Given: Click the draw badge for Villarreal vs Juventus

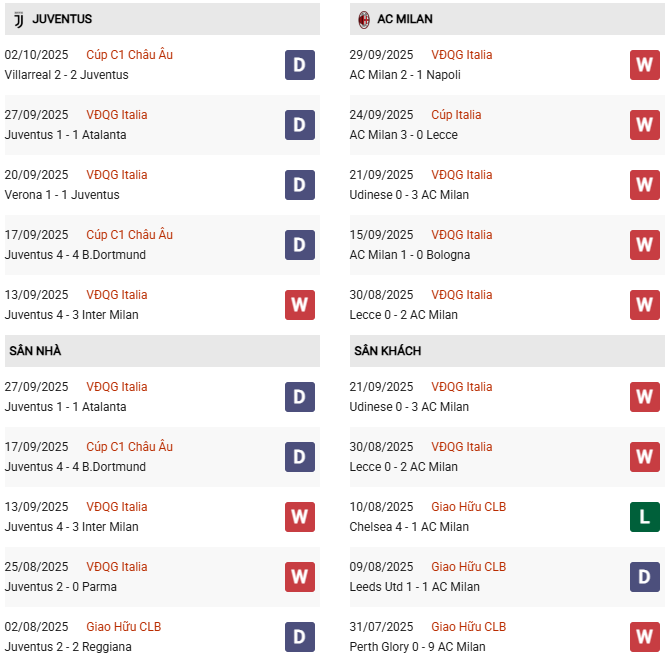Looking at the screenshot, I should pos(300,65).
